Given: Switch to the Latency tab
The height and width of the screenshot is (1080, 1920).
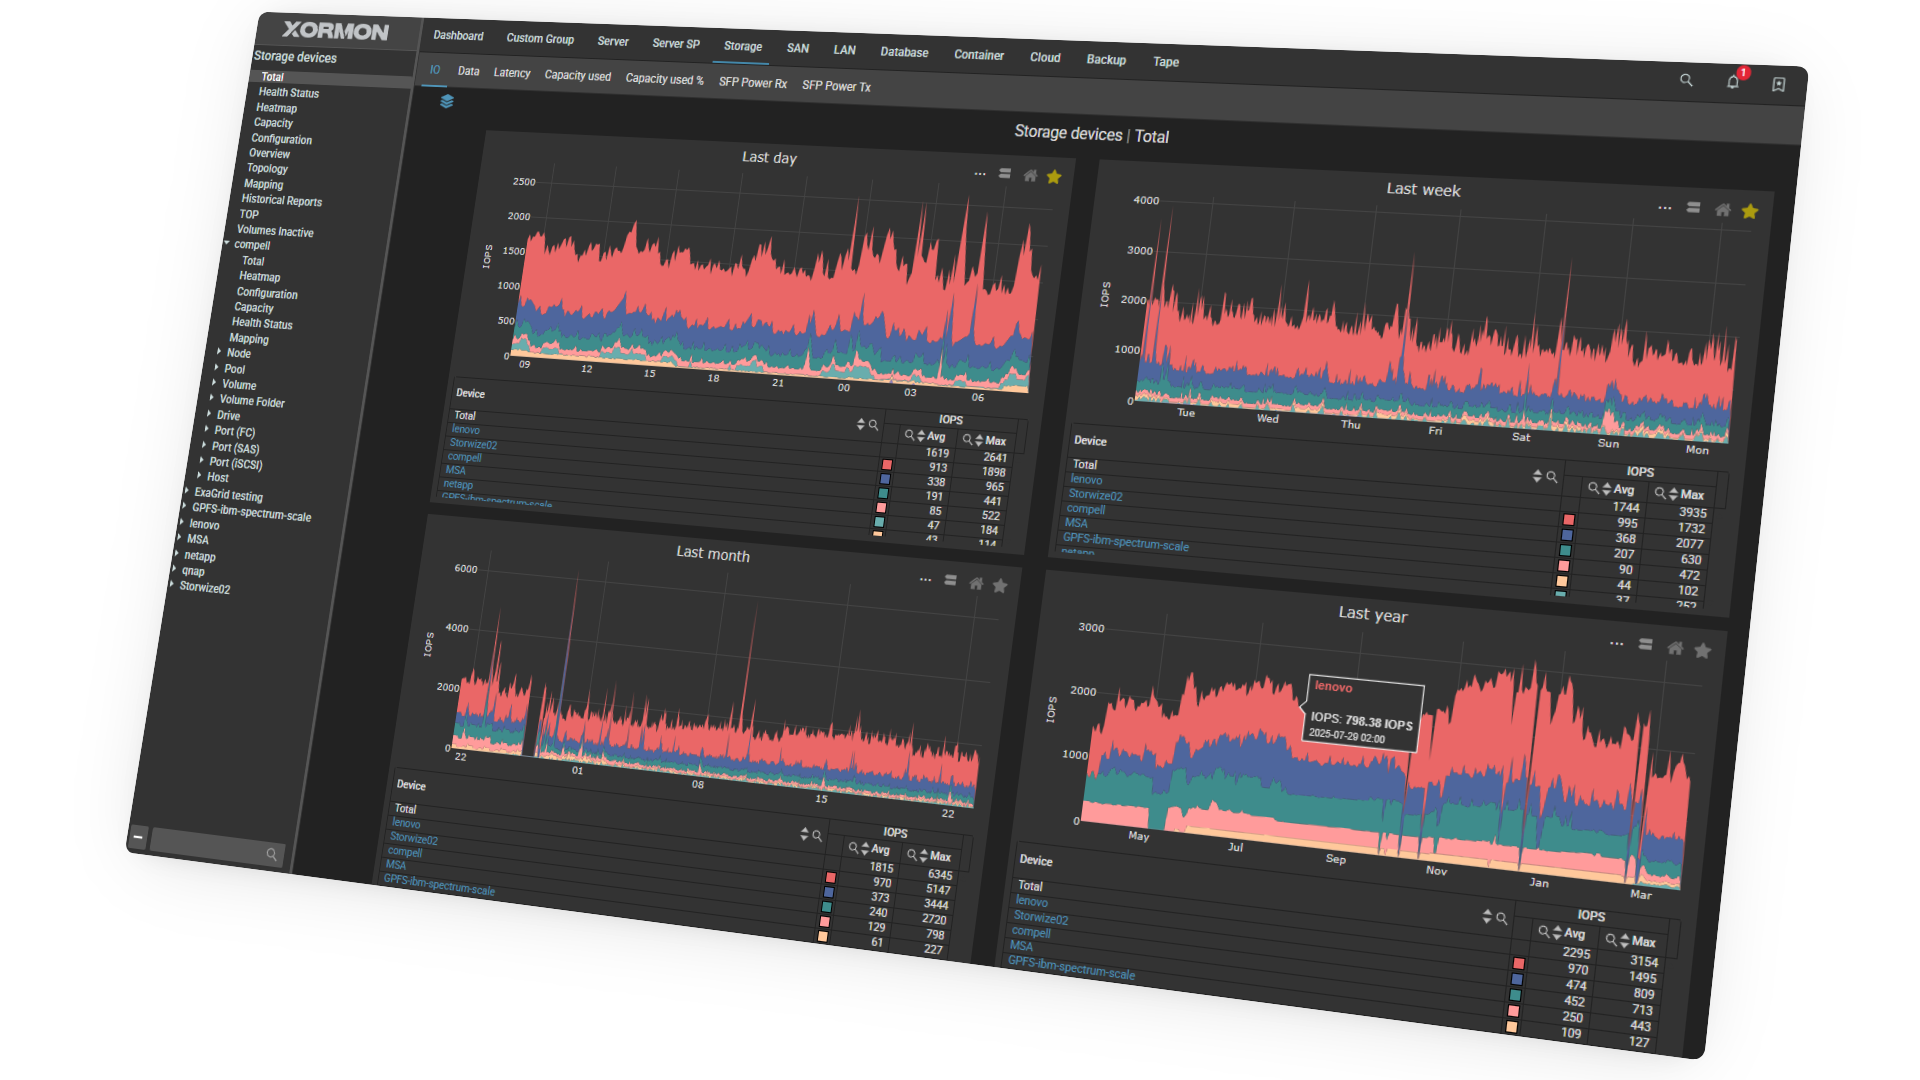Looking at the screenshot, I should pos(512,73).
